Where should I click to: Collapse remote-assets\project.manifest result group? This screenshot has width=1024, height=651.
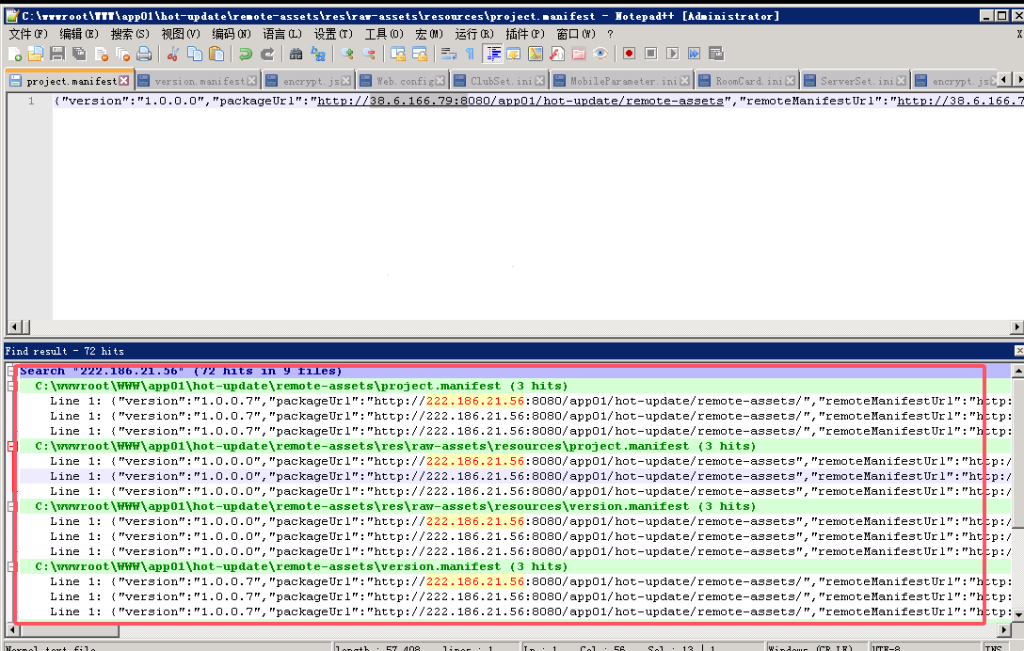click(11, 386)
